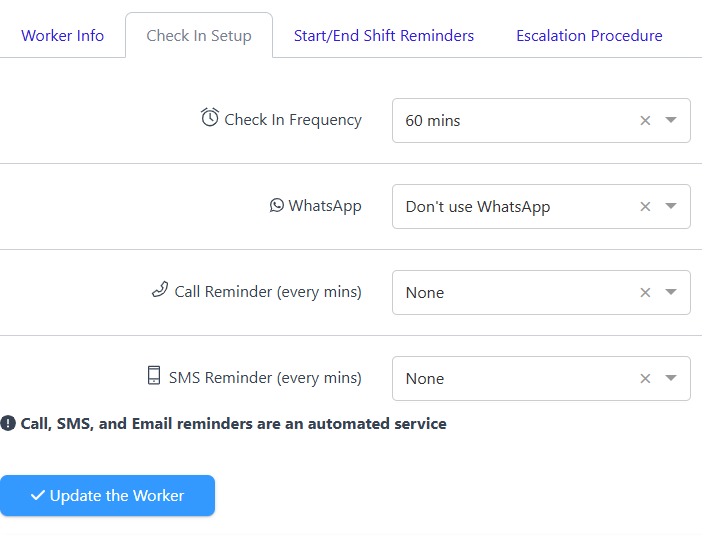Click the Update the Worker button

107,496
